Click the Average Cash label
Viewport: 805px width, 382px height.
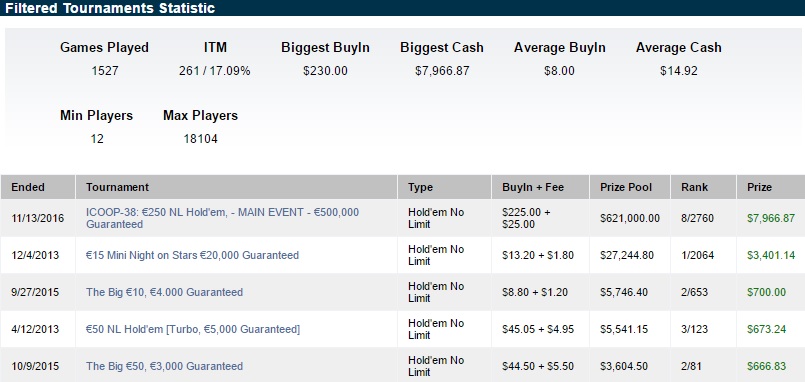[x=679, y=48]
